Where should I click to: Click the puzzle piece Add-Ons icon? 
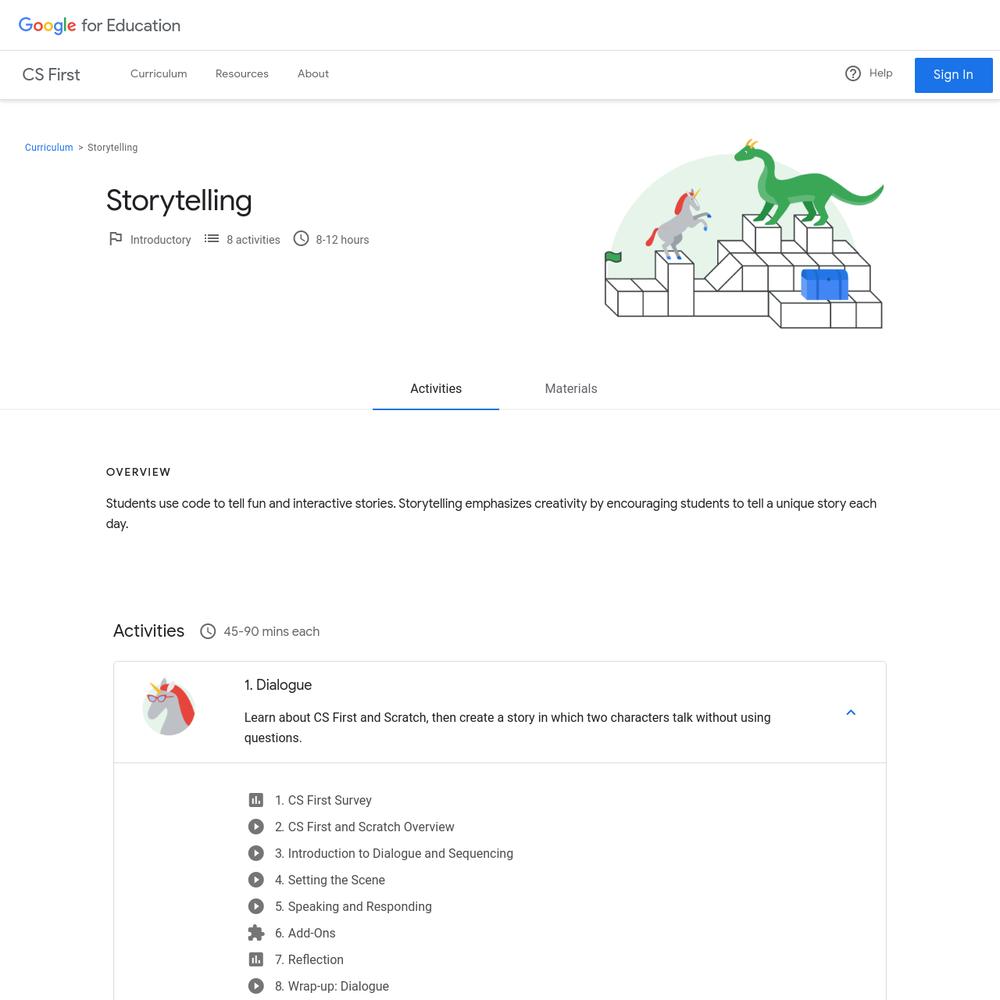pos(256,933)
